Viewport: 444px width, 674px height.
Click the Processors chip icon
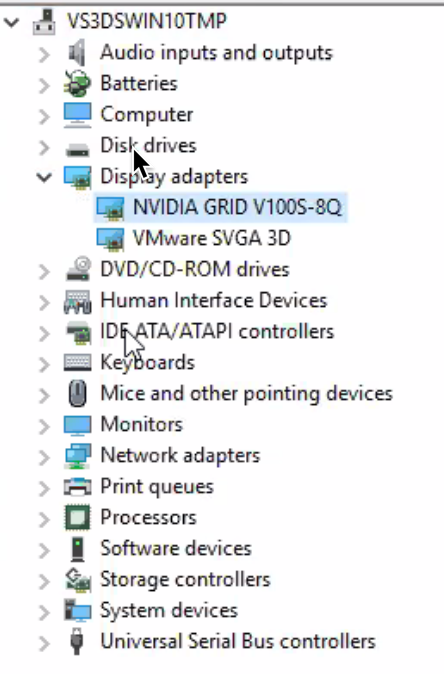(77, 517)
